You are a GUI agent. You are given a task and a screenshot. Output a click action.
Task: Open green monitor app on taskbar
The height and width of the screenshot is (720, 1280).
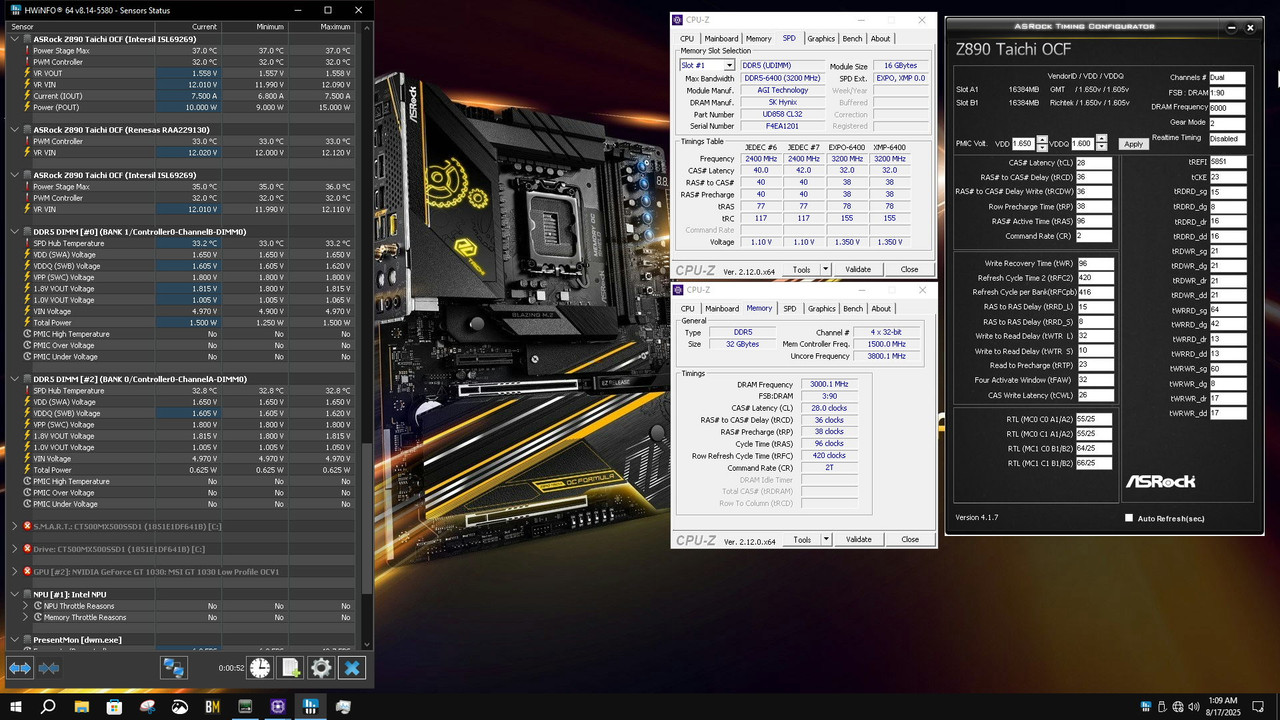(245, 707)
